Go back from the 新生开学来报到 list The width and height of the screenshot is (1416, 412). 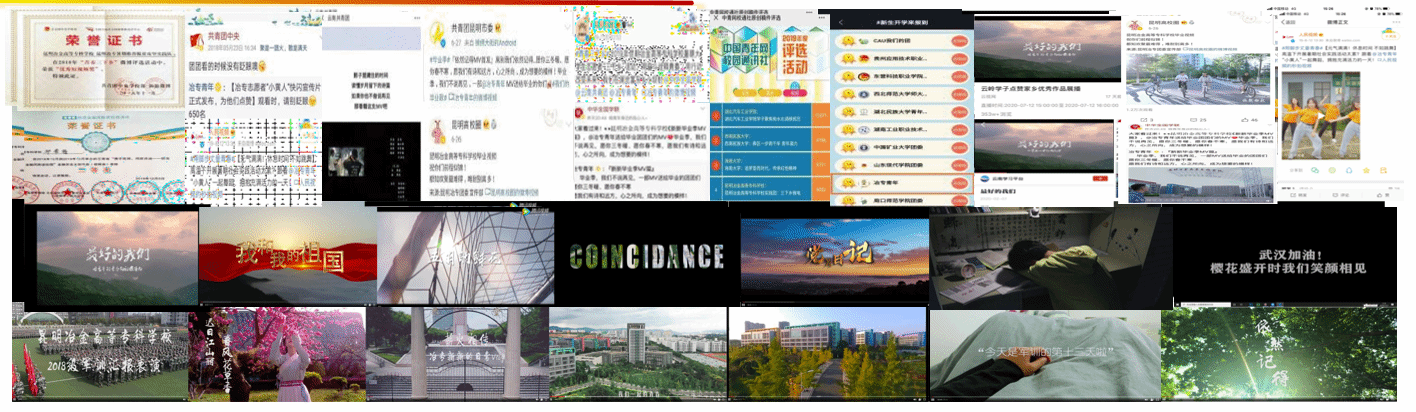coord(839,21)
